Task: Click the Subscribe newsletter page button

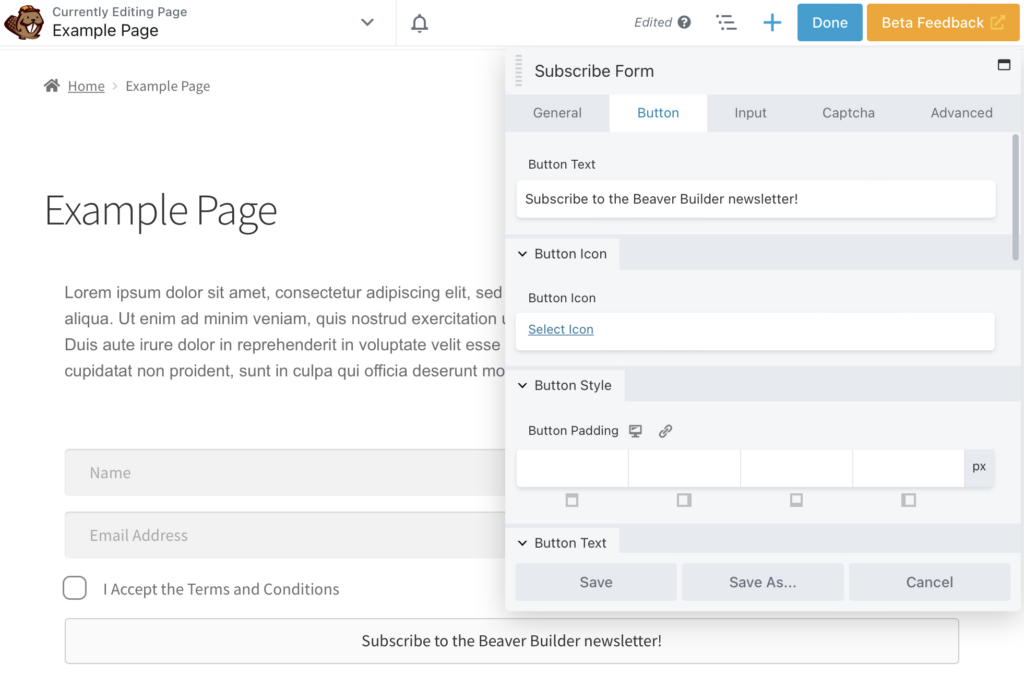Action: click(511, 641)
